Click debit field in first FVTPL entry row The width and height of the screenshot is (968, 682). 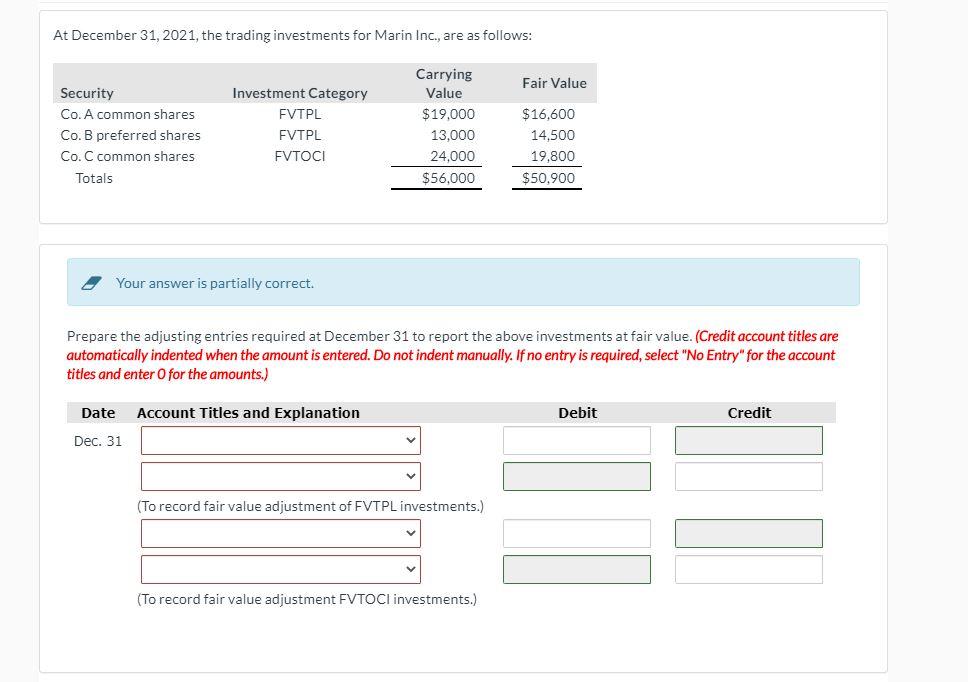click(x=577, y=441)
